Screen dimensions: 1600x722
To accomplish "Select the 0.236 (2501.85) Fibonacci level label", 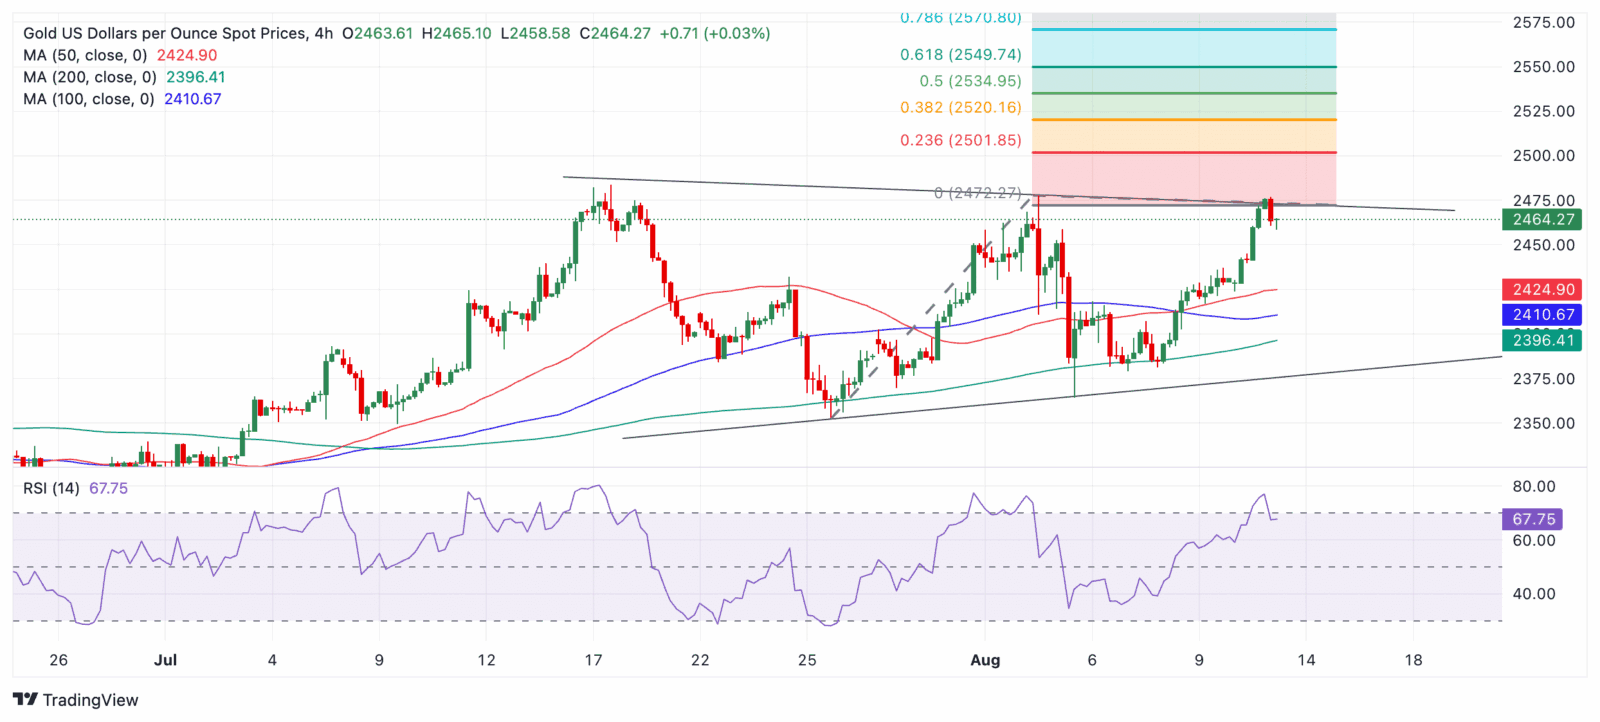I will [x=961, y=140].
